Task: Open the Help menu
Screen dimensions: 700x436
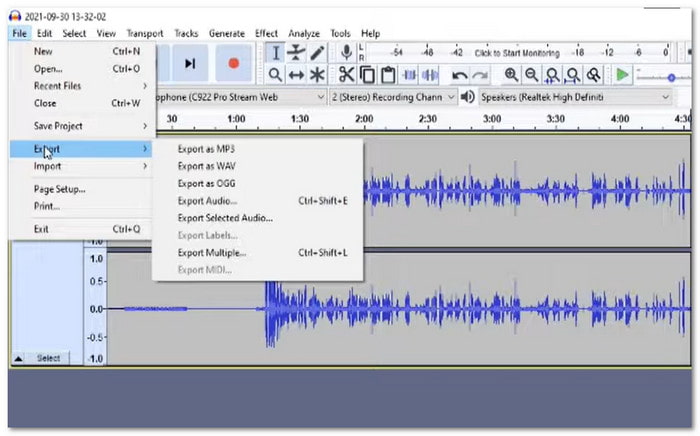Action: click(371, 33)
